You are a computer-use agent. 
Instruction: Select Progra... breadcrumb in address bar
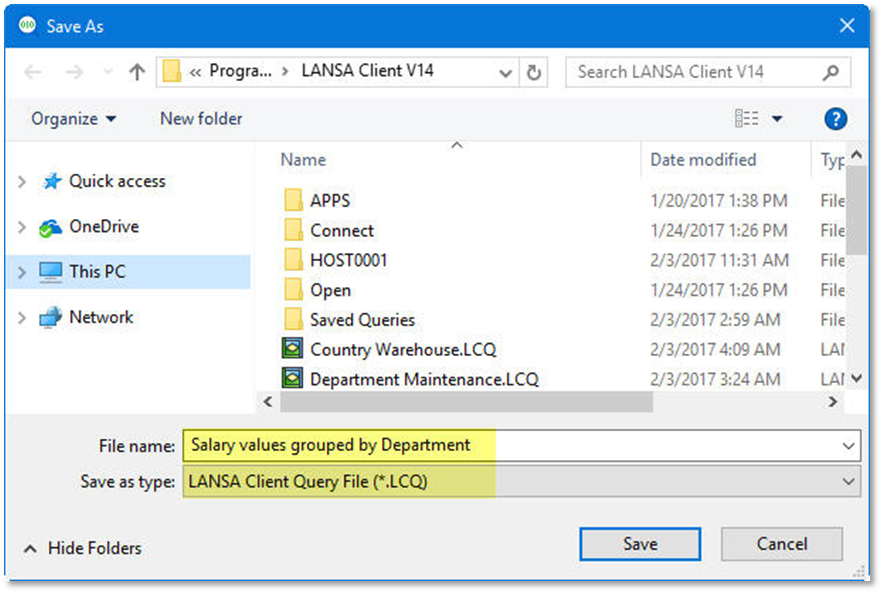click(x=240, y=71)
